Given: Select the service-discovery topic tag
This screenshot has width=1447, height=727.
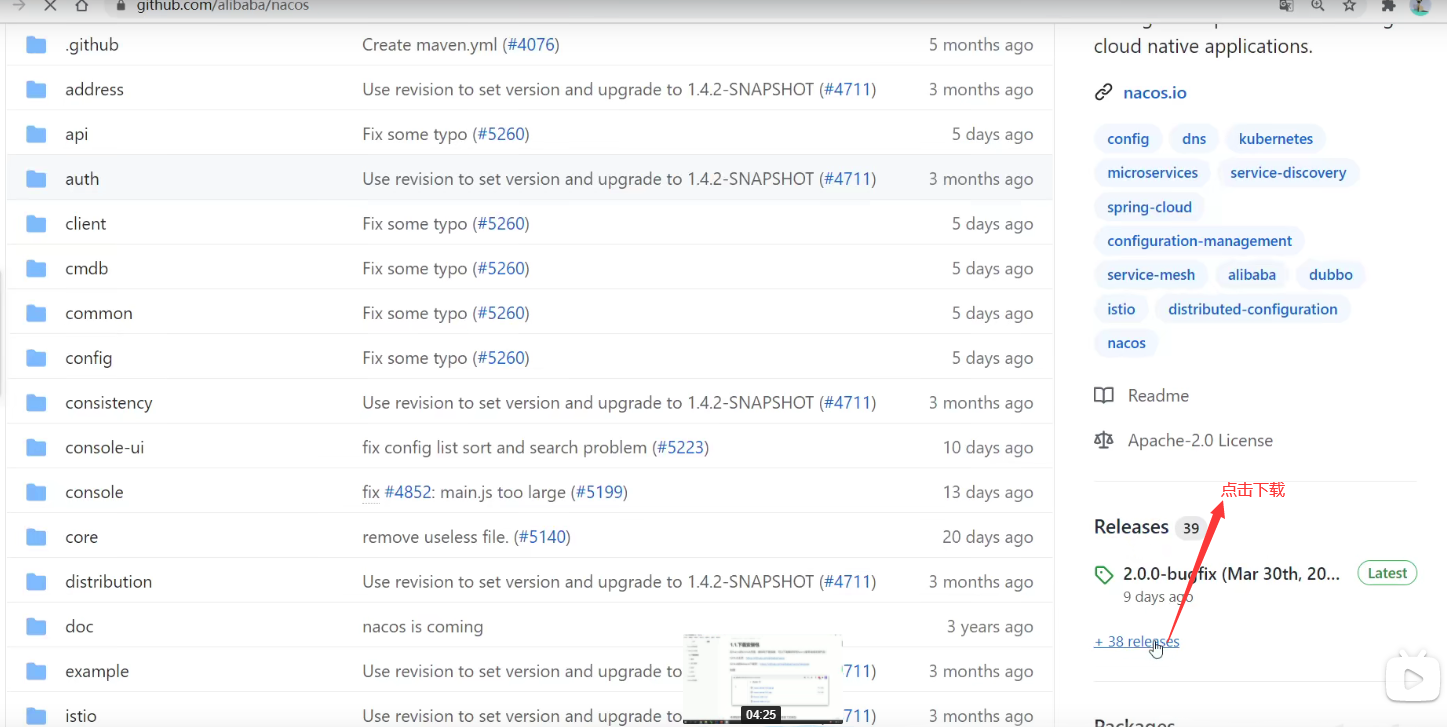Looking at the screenshot, I should tap(1288, 173).
